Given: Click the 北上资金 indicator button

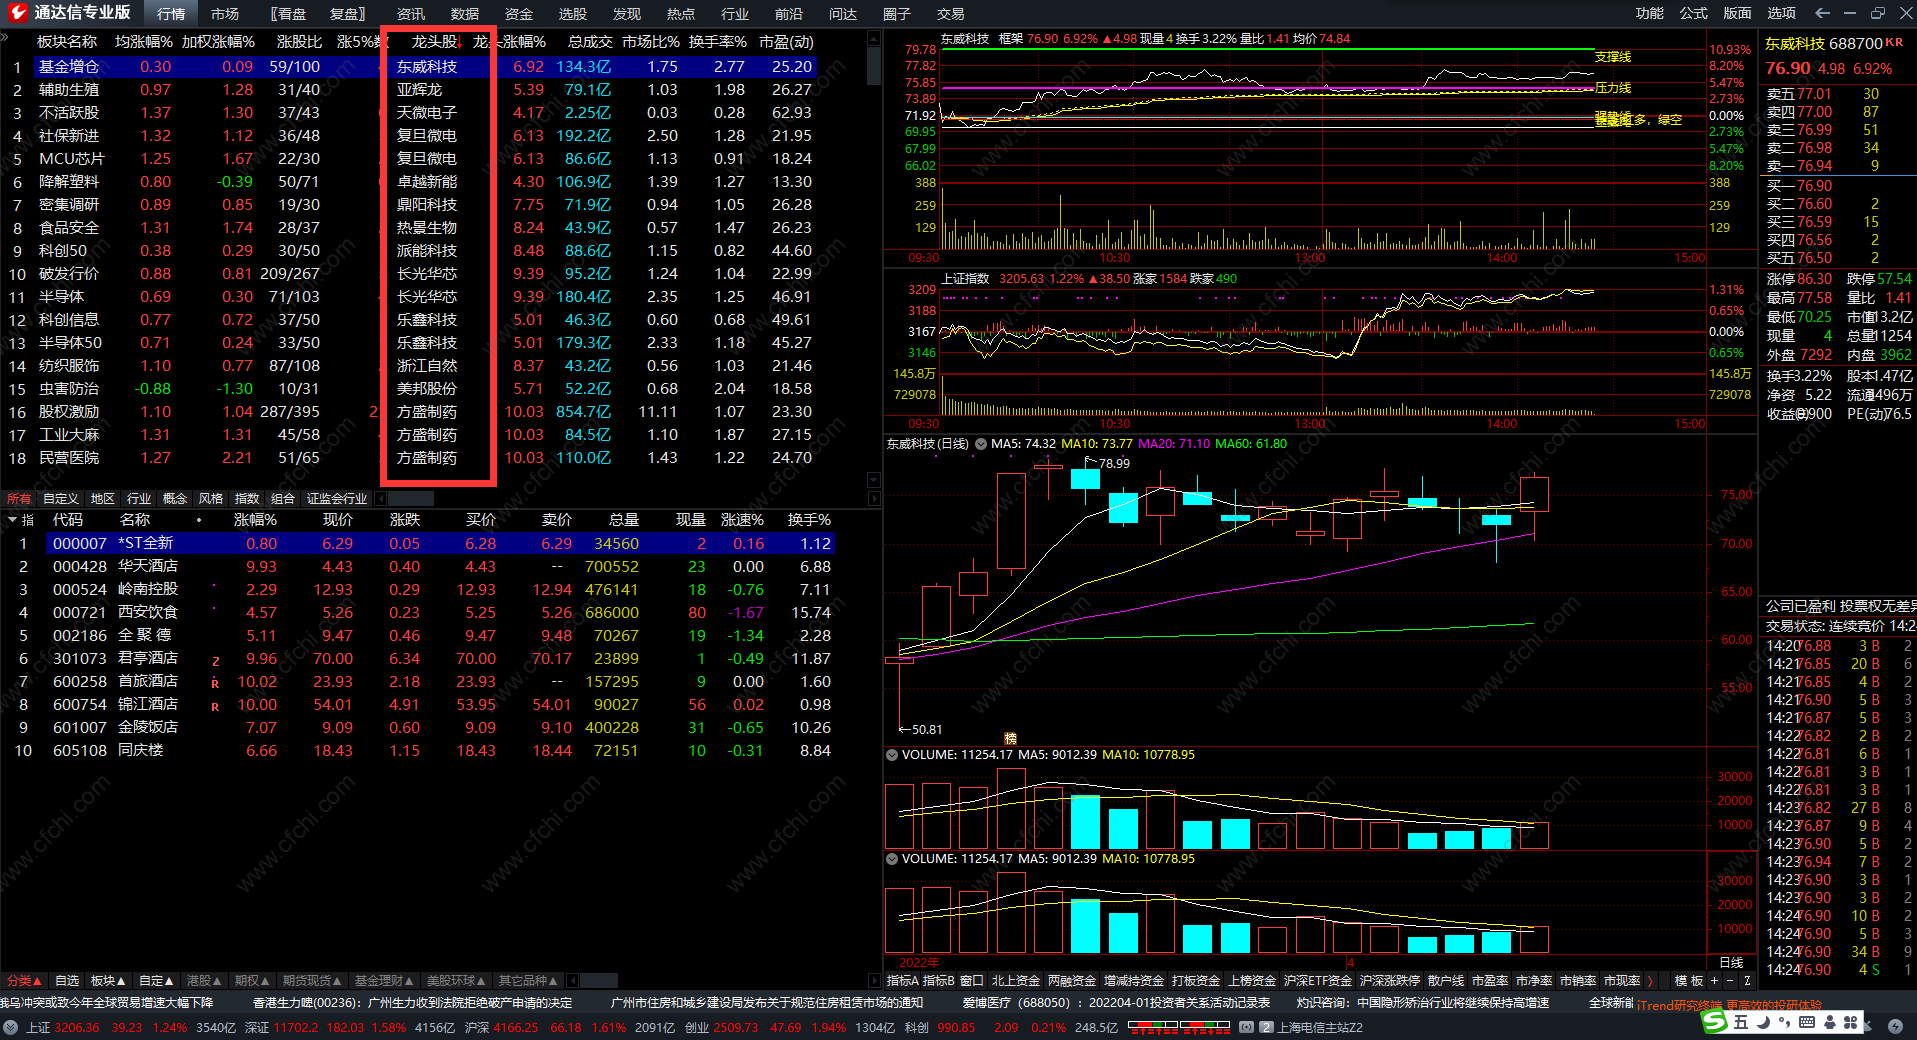Looking at the screenshot, I should (x=1016, y=981).
